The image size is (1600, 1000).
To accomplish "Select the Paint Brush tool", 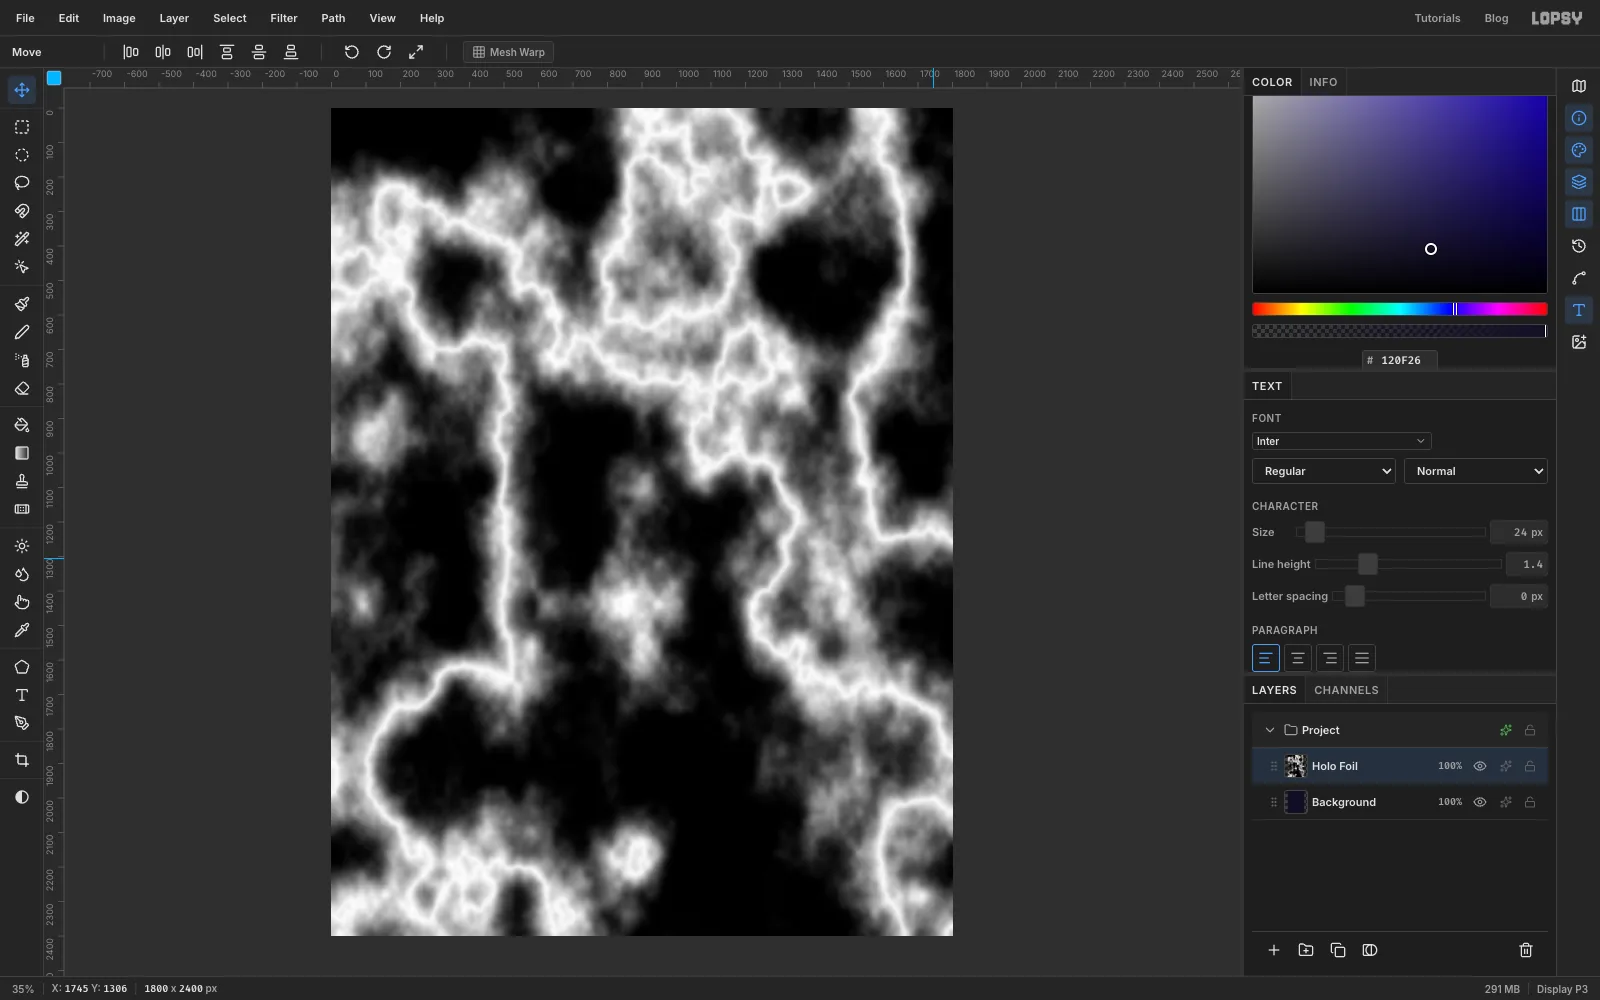I will point(21,304).
